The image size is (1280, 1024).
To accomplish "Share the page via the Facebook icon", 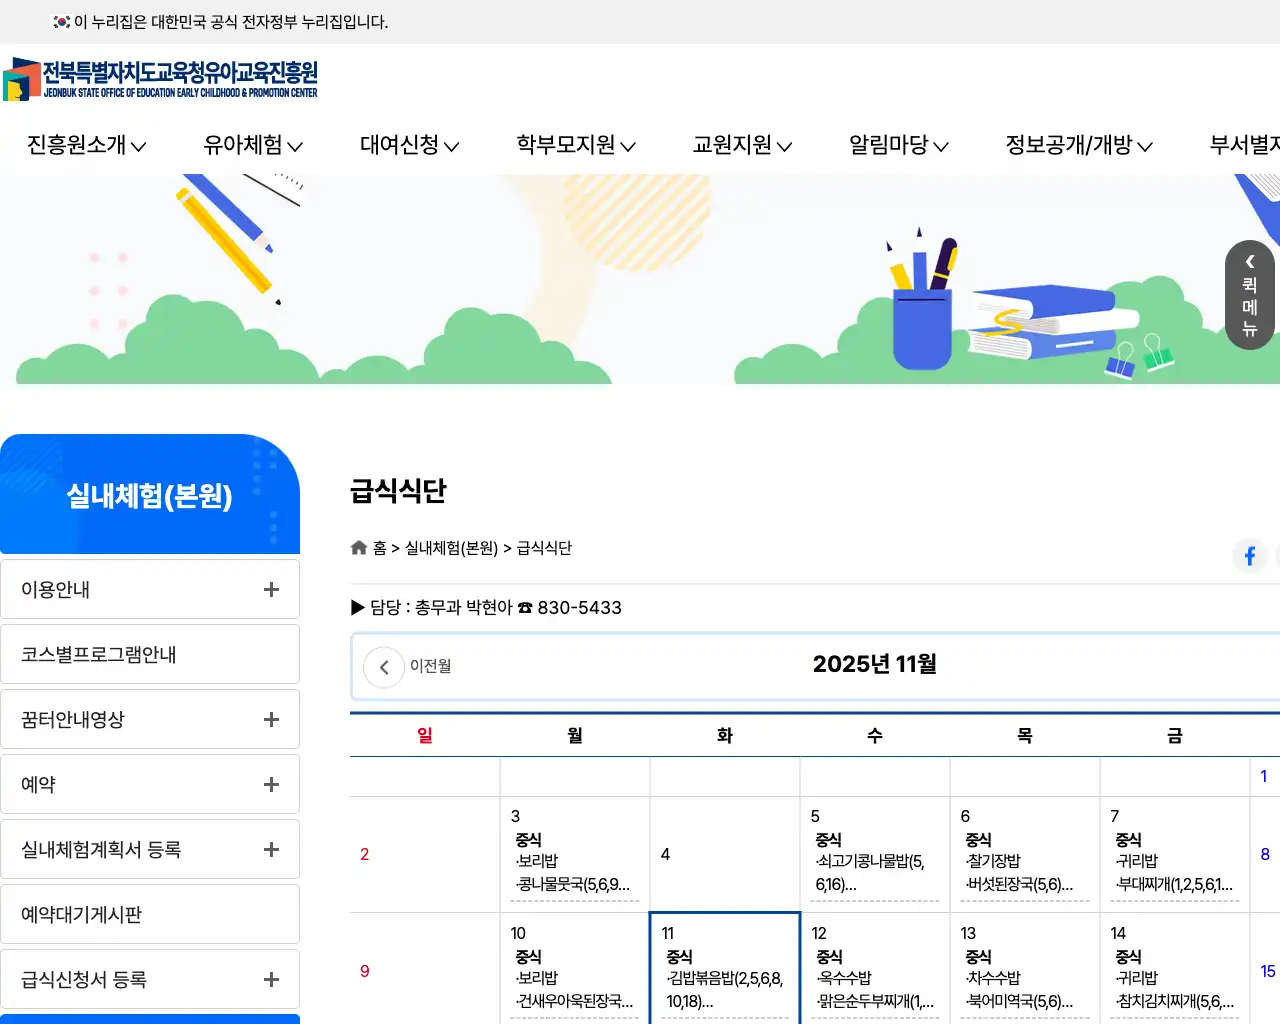I will [1250, 556].
